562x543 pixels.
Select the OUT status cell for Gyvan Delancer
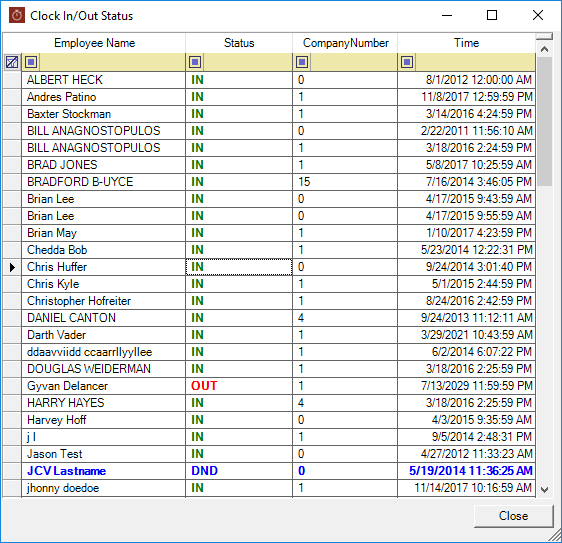coord(239,386)
